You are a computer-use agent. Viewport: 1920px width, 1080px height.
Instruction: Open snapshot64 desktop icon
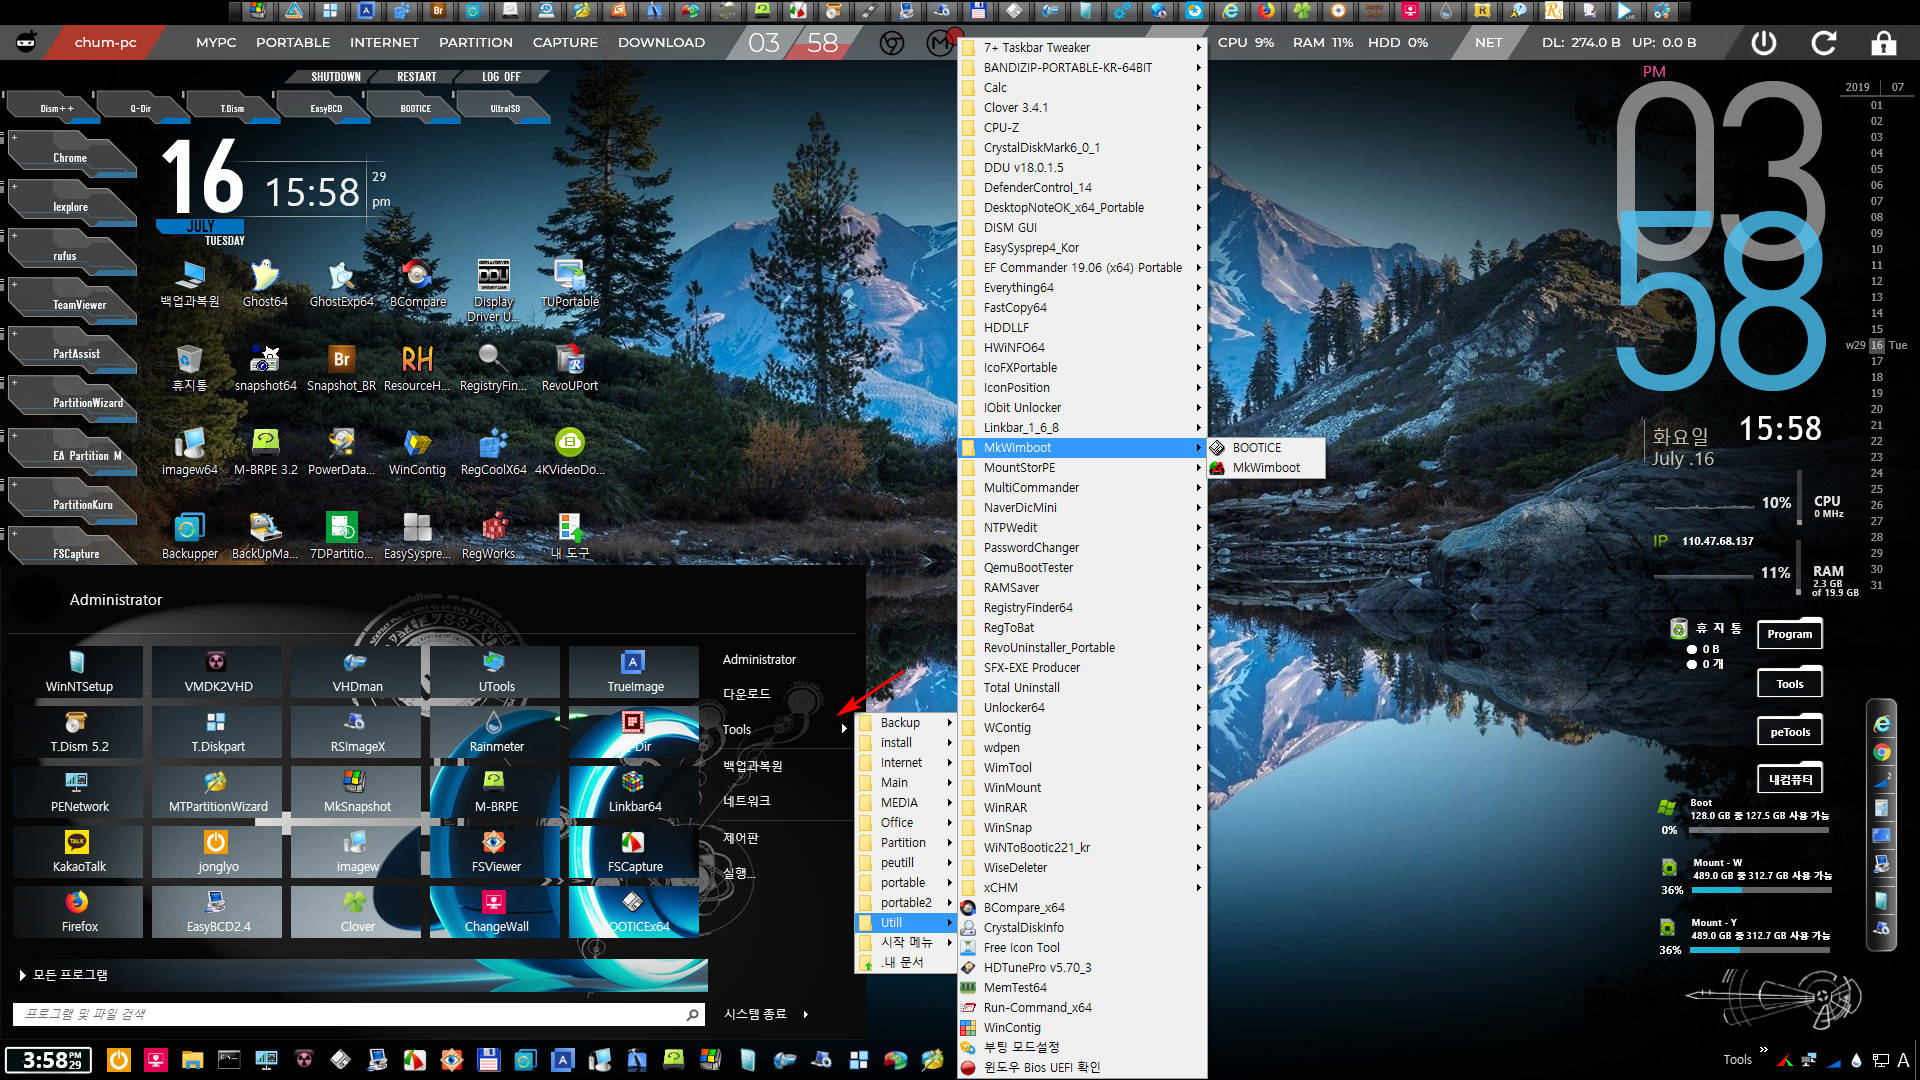[x=265, y=367]
